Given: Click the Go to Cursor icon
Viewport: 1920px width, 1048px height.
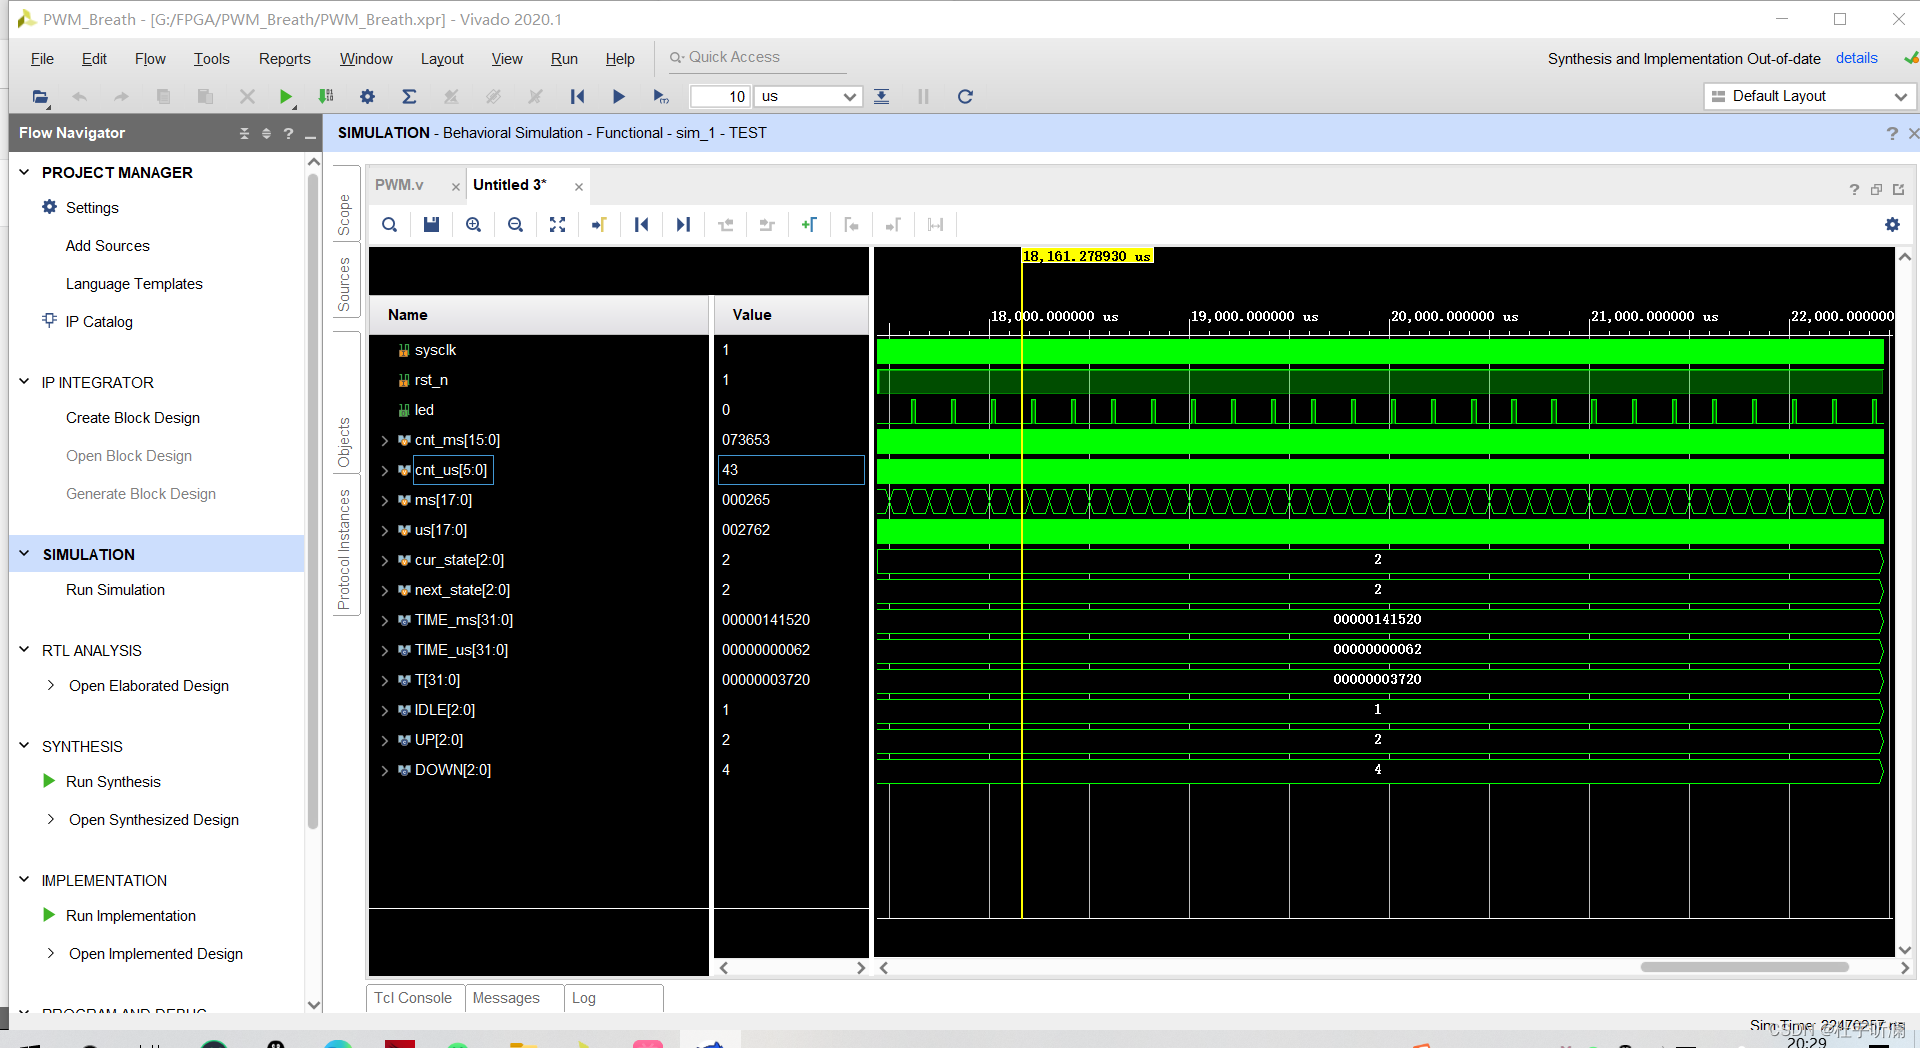Looking at the screenshot, I should (599, 225).
